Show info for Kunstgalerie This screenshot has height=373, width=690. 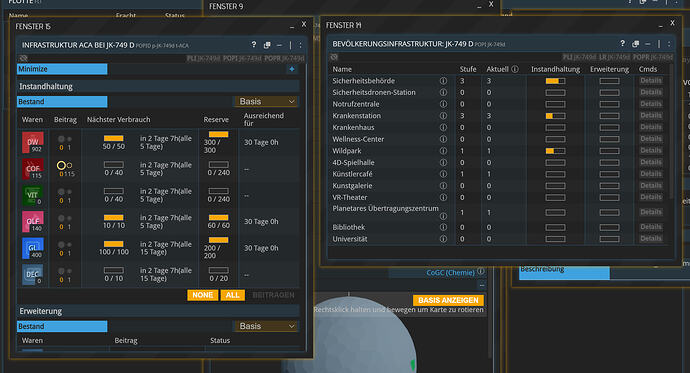pyautogui.click(x=443, y=186)
